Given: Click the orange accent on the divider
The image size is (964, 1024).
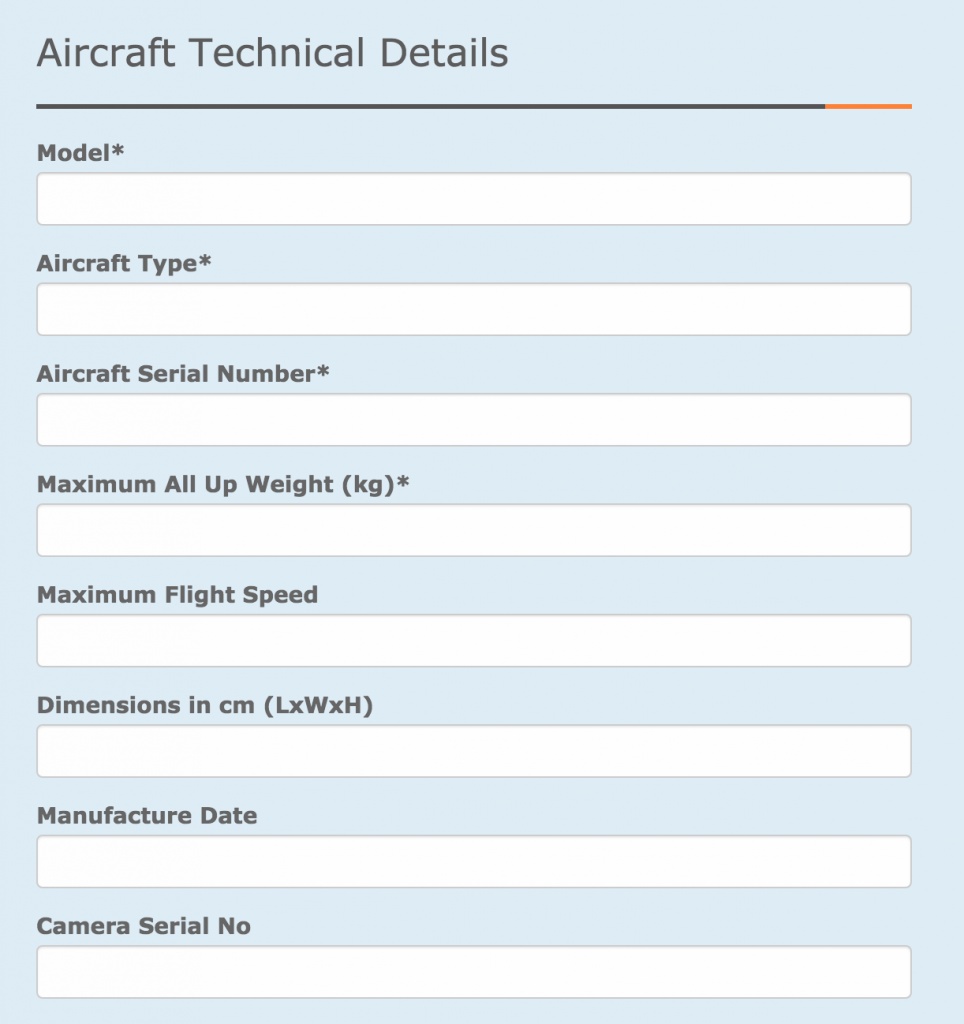Looking at the screenshot, I should [x=868, y=106].
